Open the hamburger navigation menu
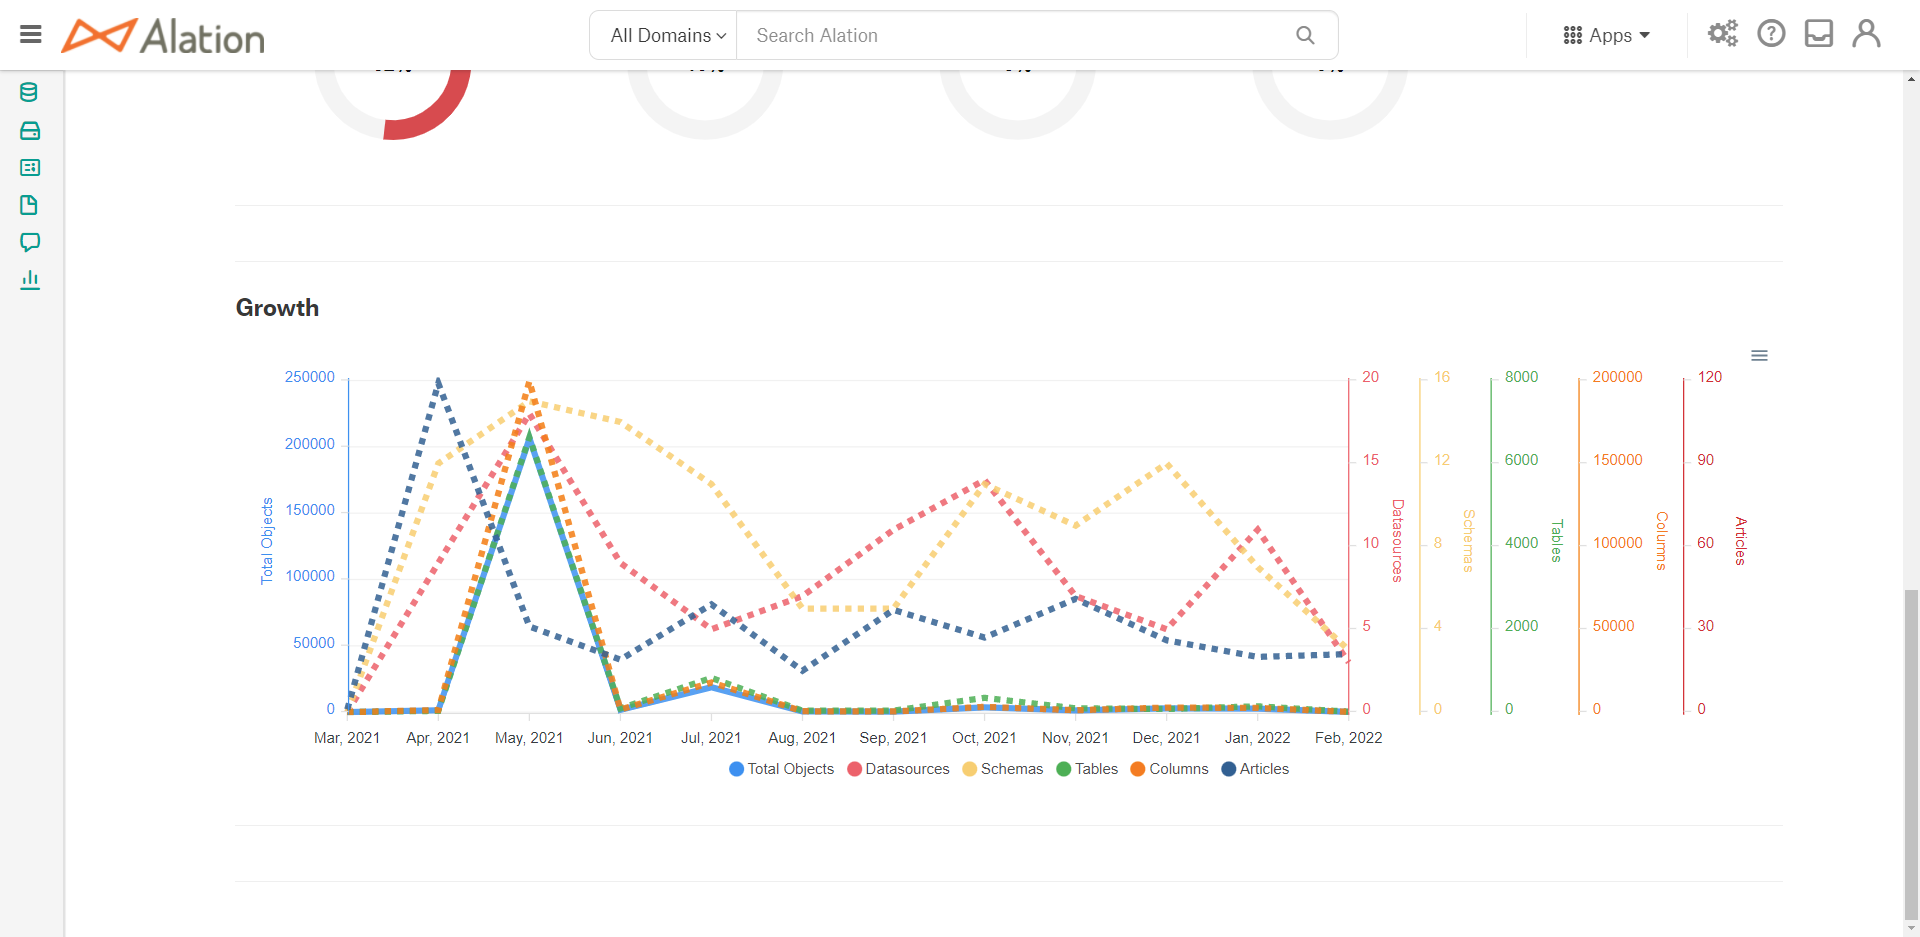Image resolution: width=1920 pixels, height=937 pixels. pyautogui.click(x=31, y=35)
